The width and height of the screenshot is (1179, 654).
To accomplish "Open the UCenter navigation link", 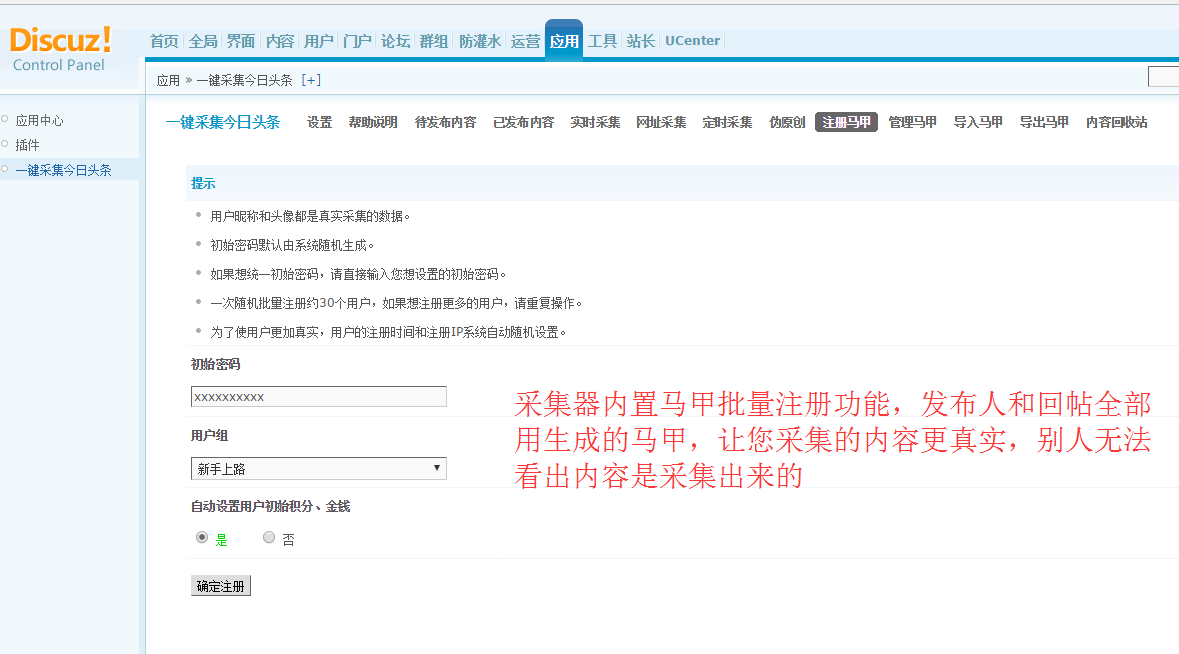I will tap(693, 41).
